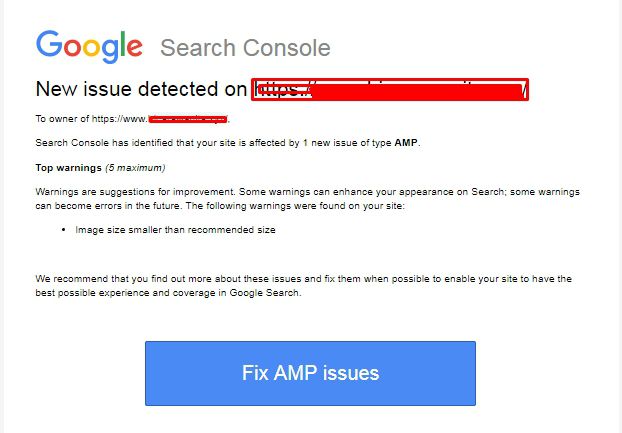Click the 'New issue detected on' heading
The image size is (622, 433).
[x=141, y=89]
